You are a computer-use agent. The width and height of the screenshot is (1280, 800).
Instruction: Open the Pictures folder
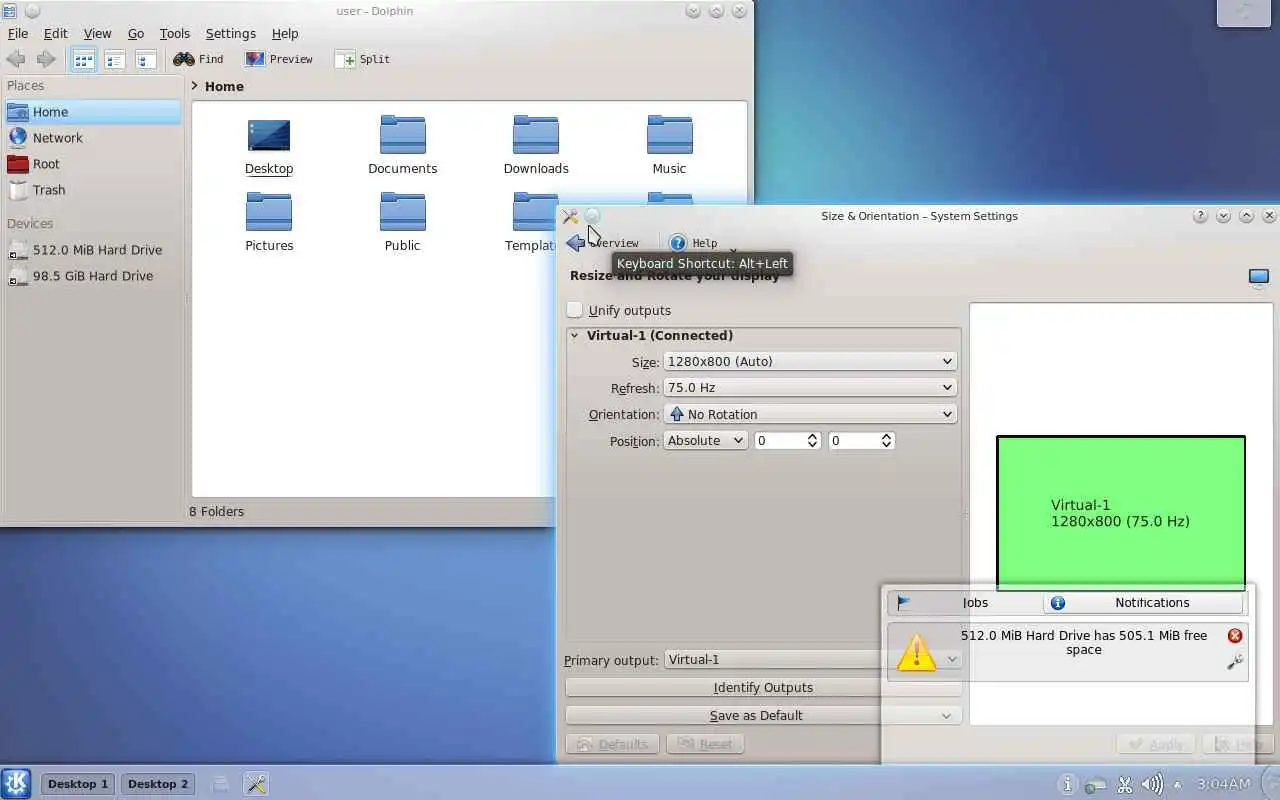pos(269,222)
